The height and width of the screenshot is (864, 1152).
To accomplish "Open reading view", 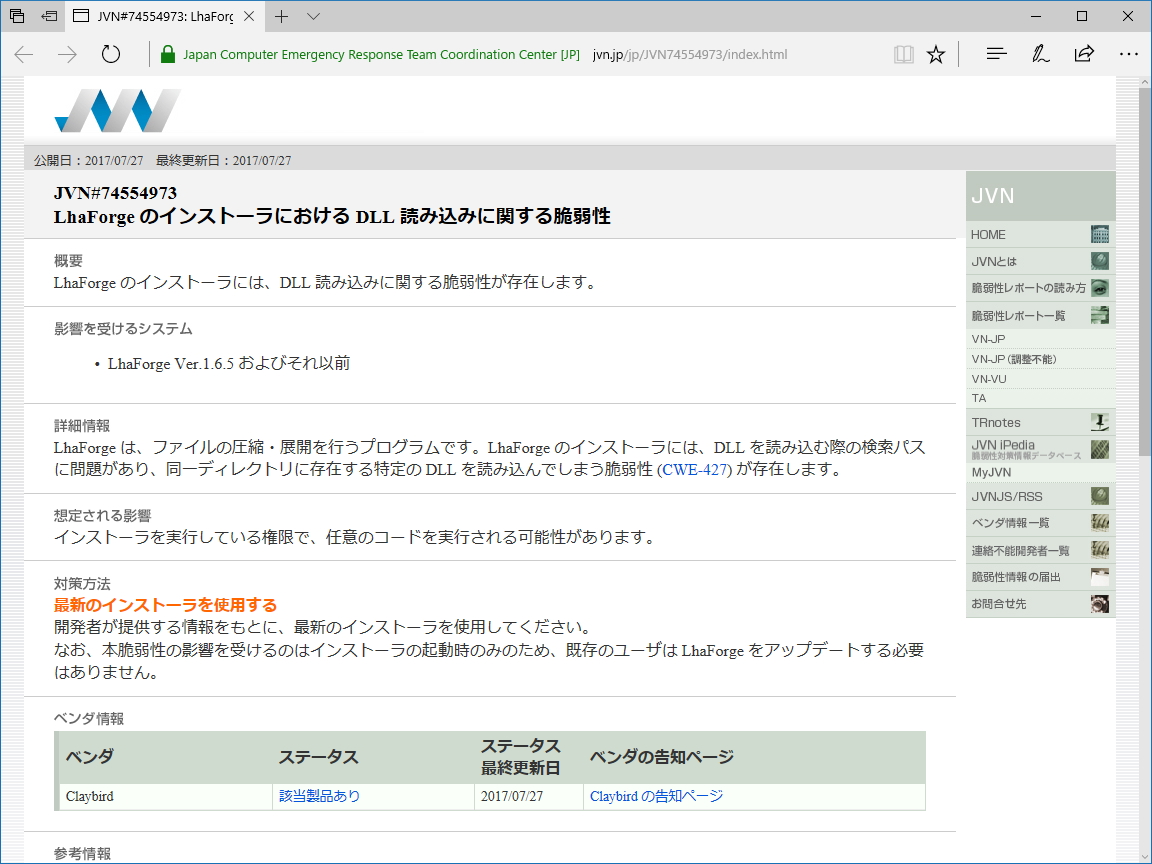I will coord(903,54).
